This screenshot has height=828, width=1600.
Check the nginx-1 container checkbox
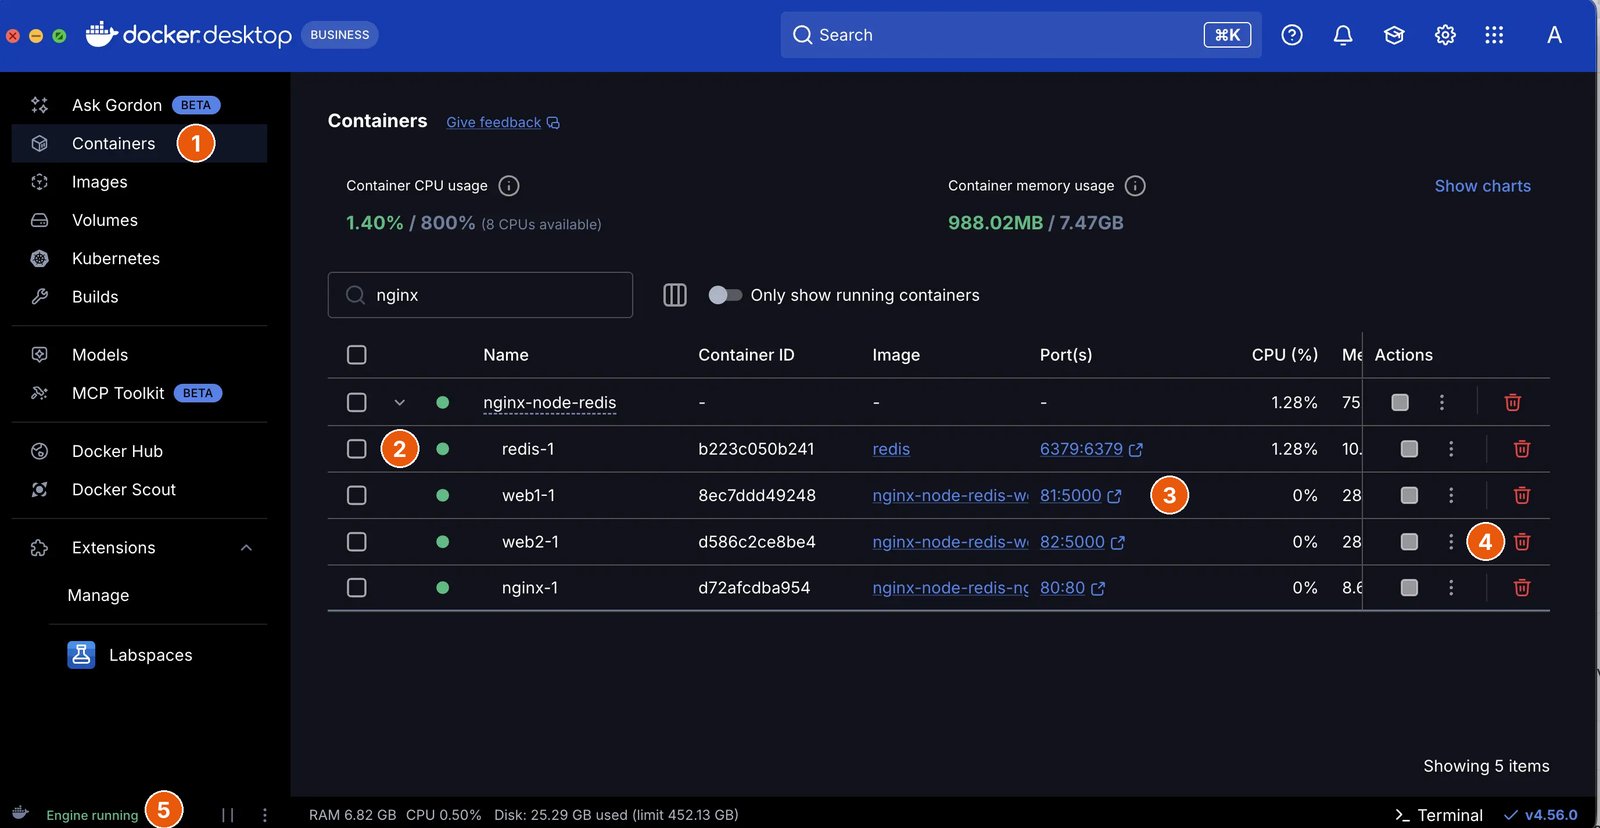tap(357, 588)
